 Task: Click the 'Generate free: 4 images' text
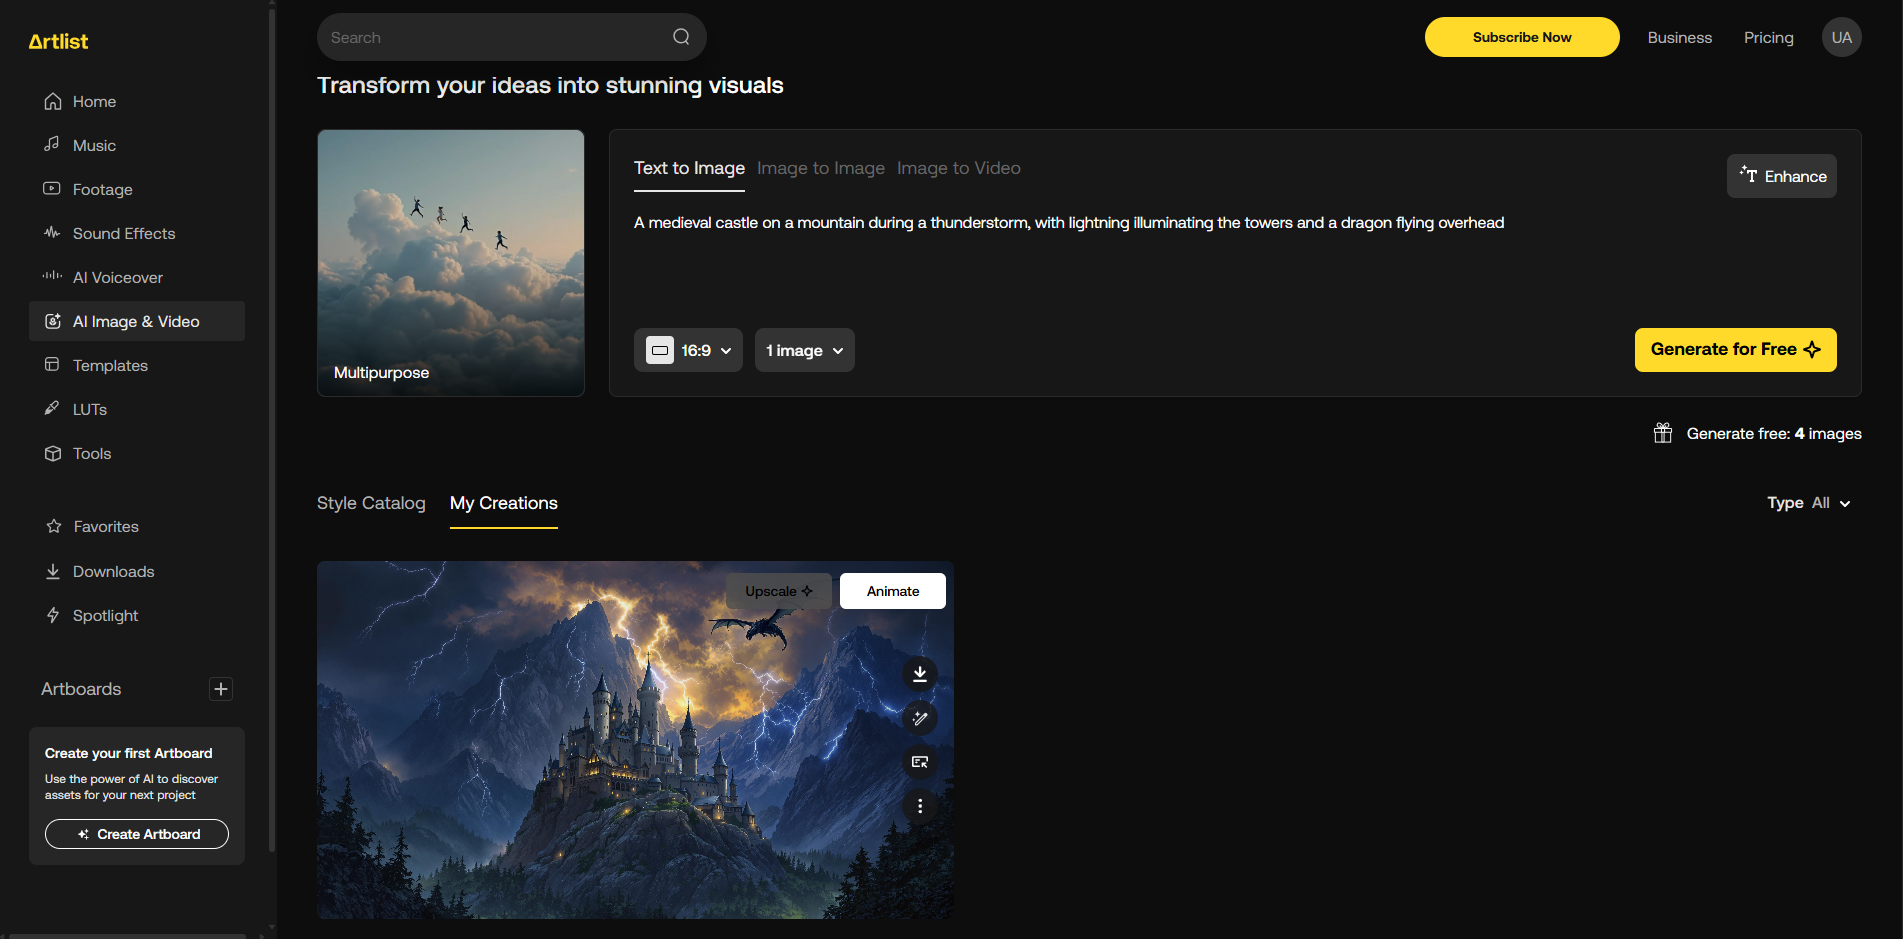1774,433
